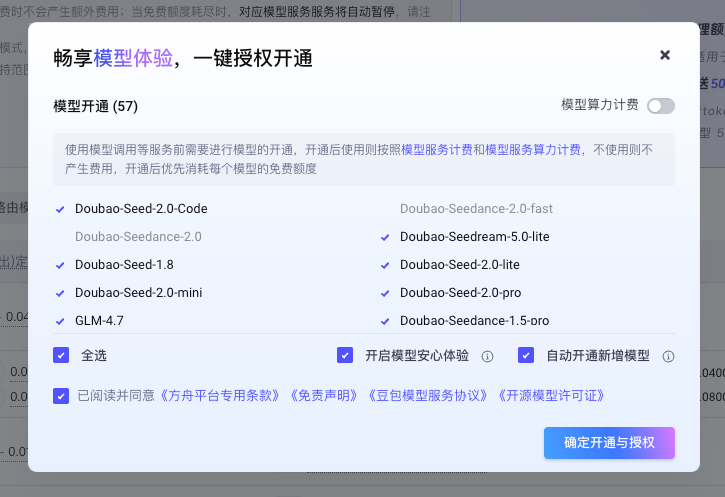Close the model authorization dialog

[665, 55]
